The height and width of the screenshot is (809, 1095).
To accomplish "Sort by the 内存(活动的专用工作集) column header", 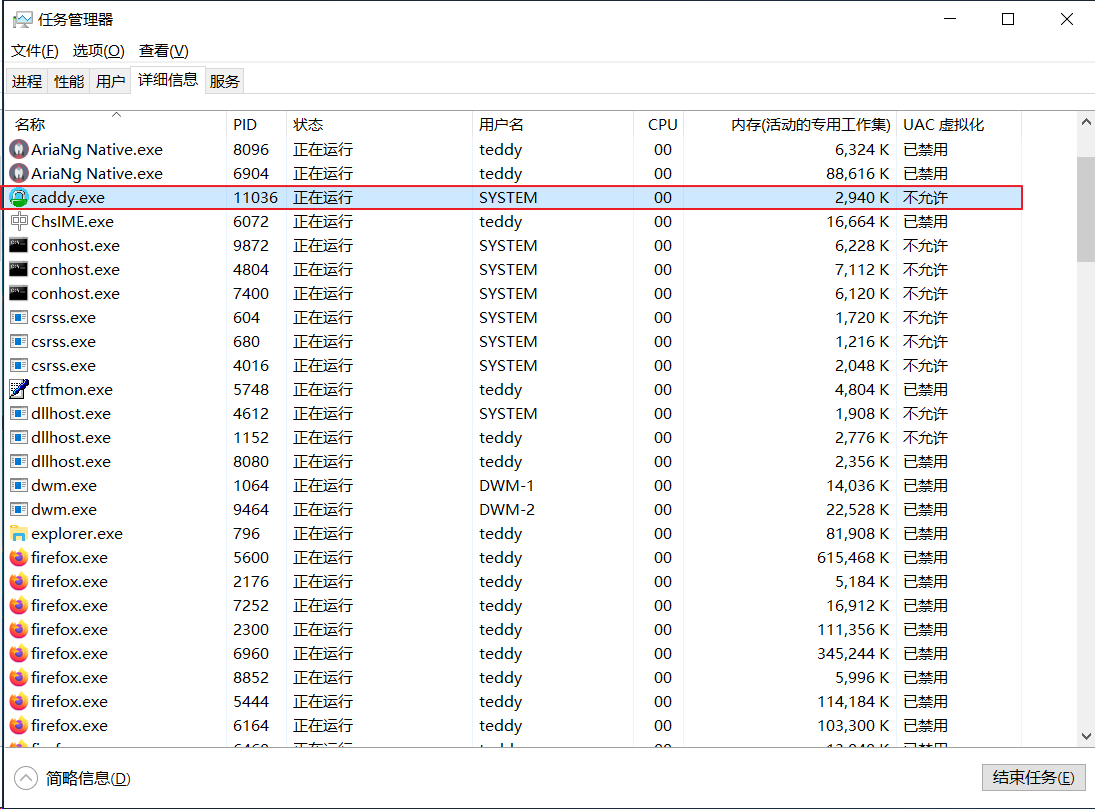I will tap(790, 124).
